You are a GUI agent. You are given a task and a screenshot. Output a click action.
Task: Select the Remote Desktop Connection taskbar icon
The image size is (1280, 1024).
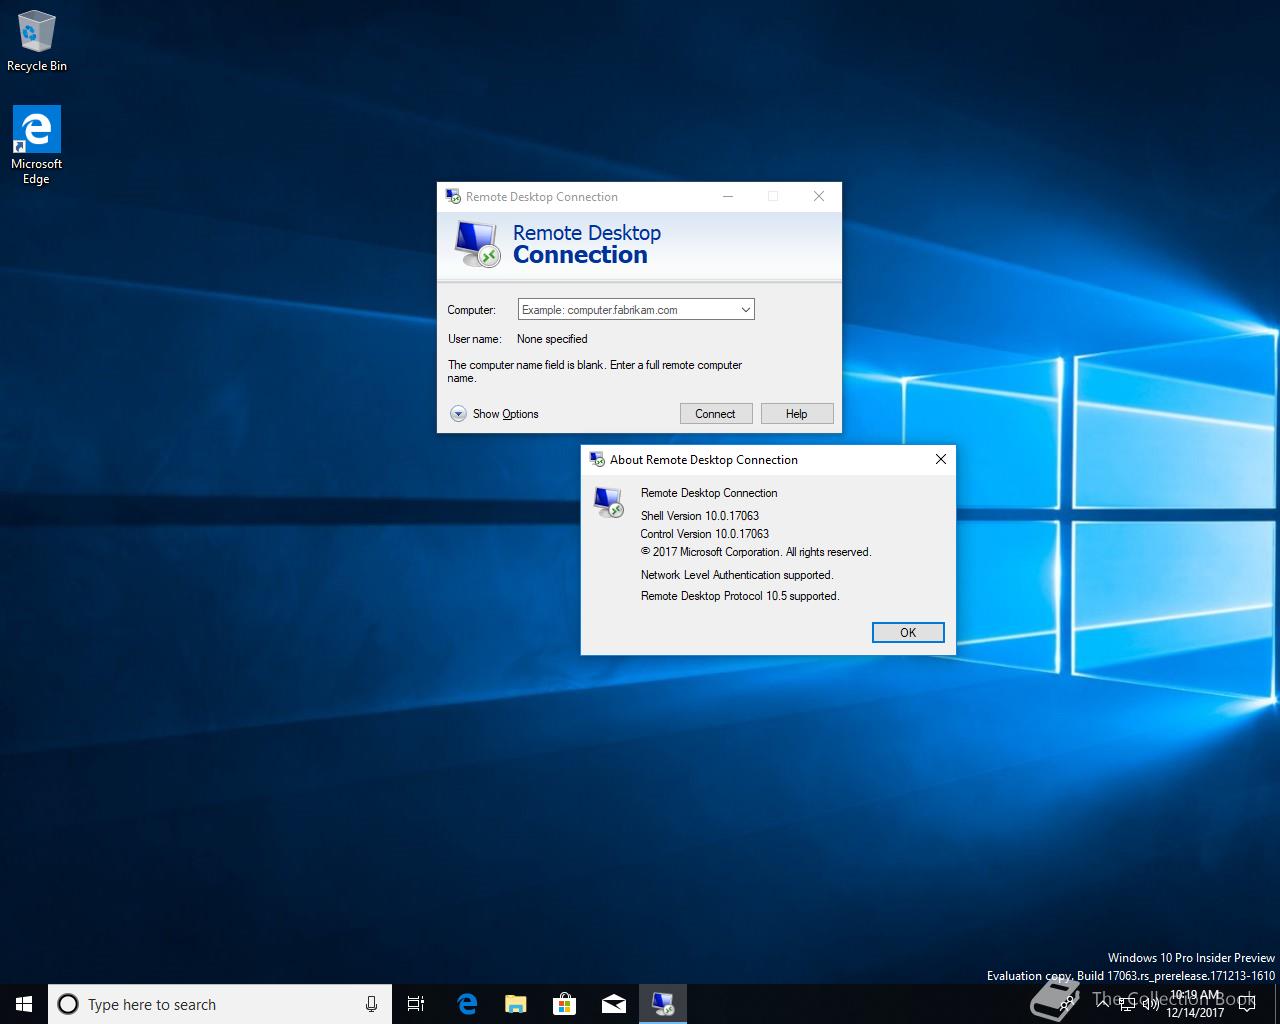(662, 1004)
